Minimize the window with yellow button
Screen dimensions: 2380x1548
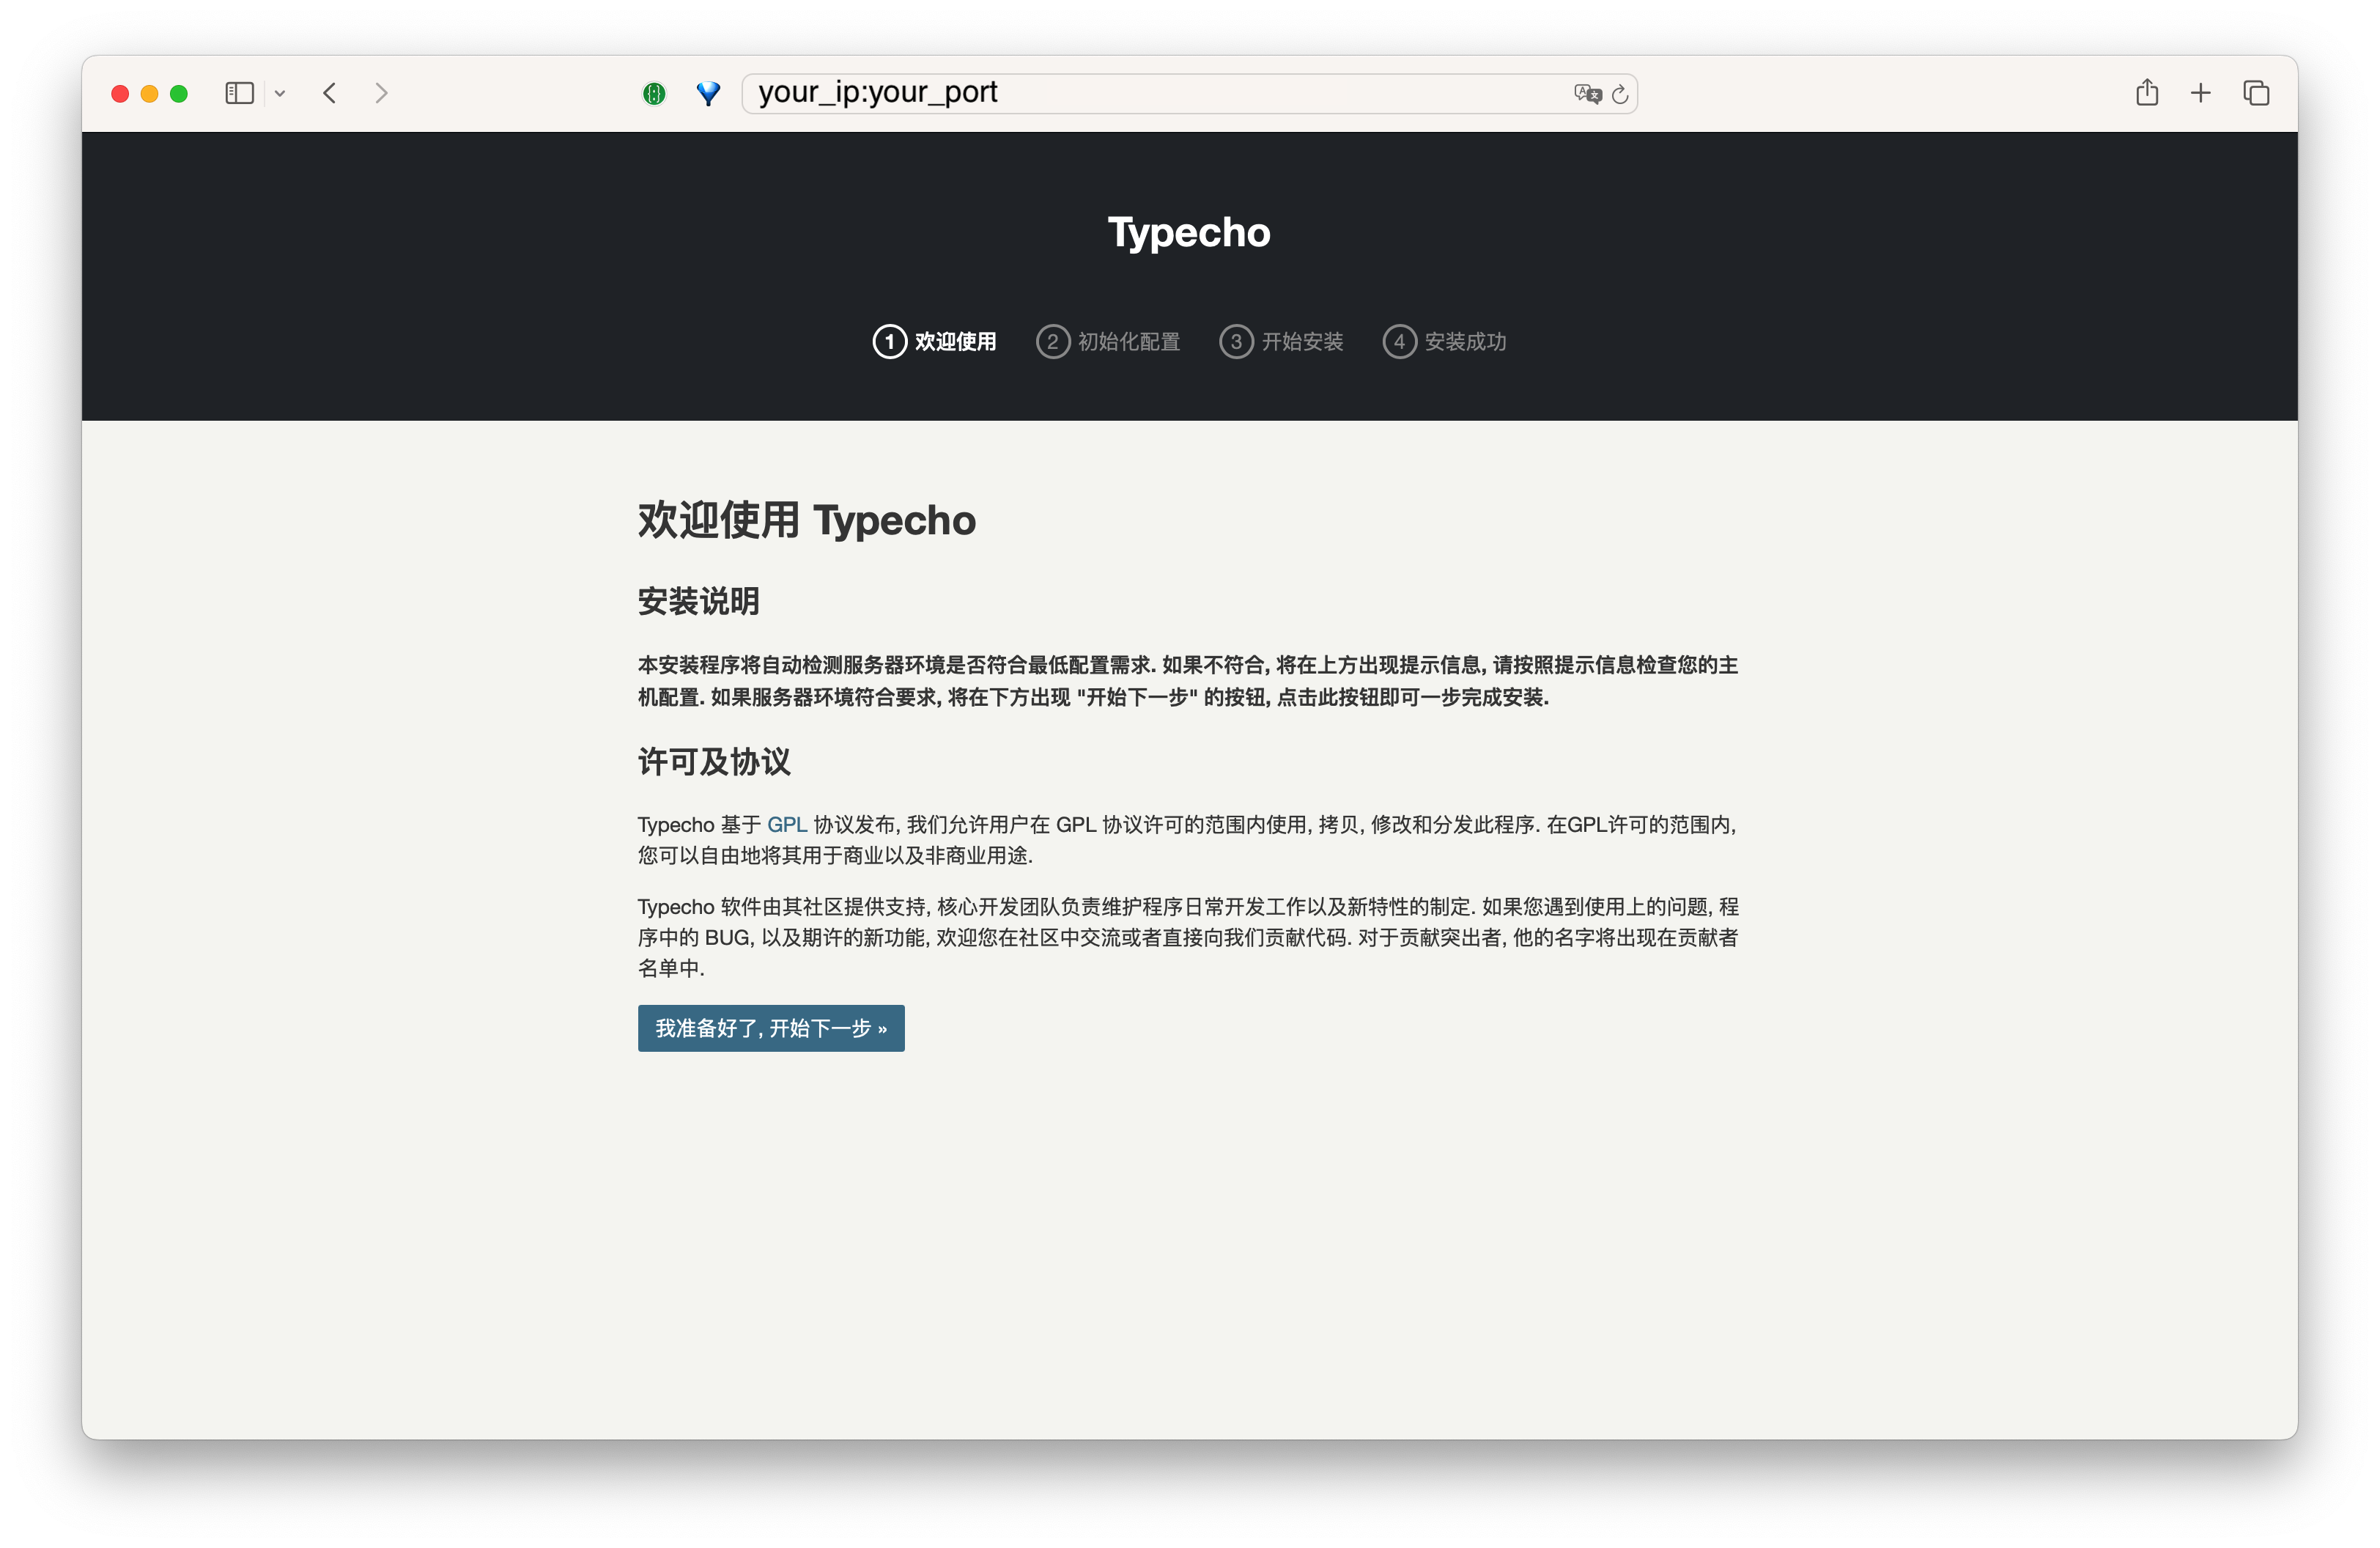[149, 93]
